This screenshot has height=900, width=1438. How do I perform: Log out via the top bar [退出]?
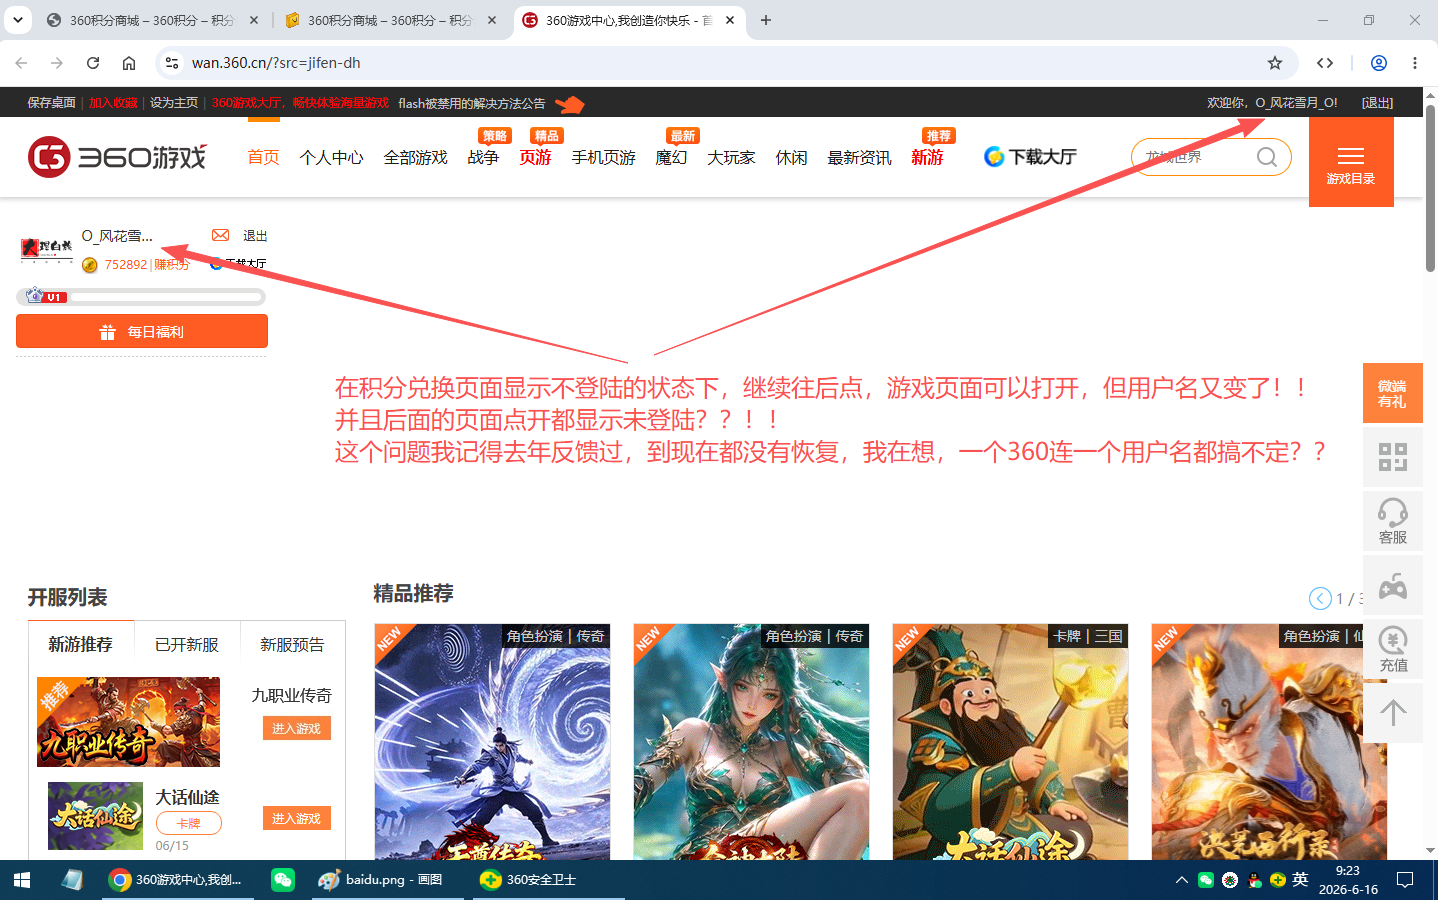[x=1377, y=103]
